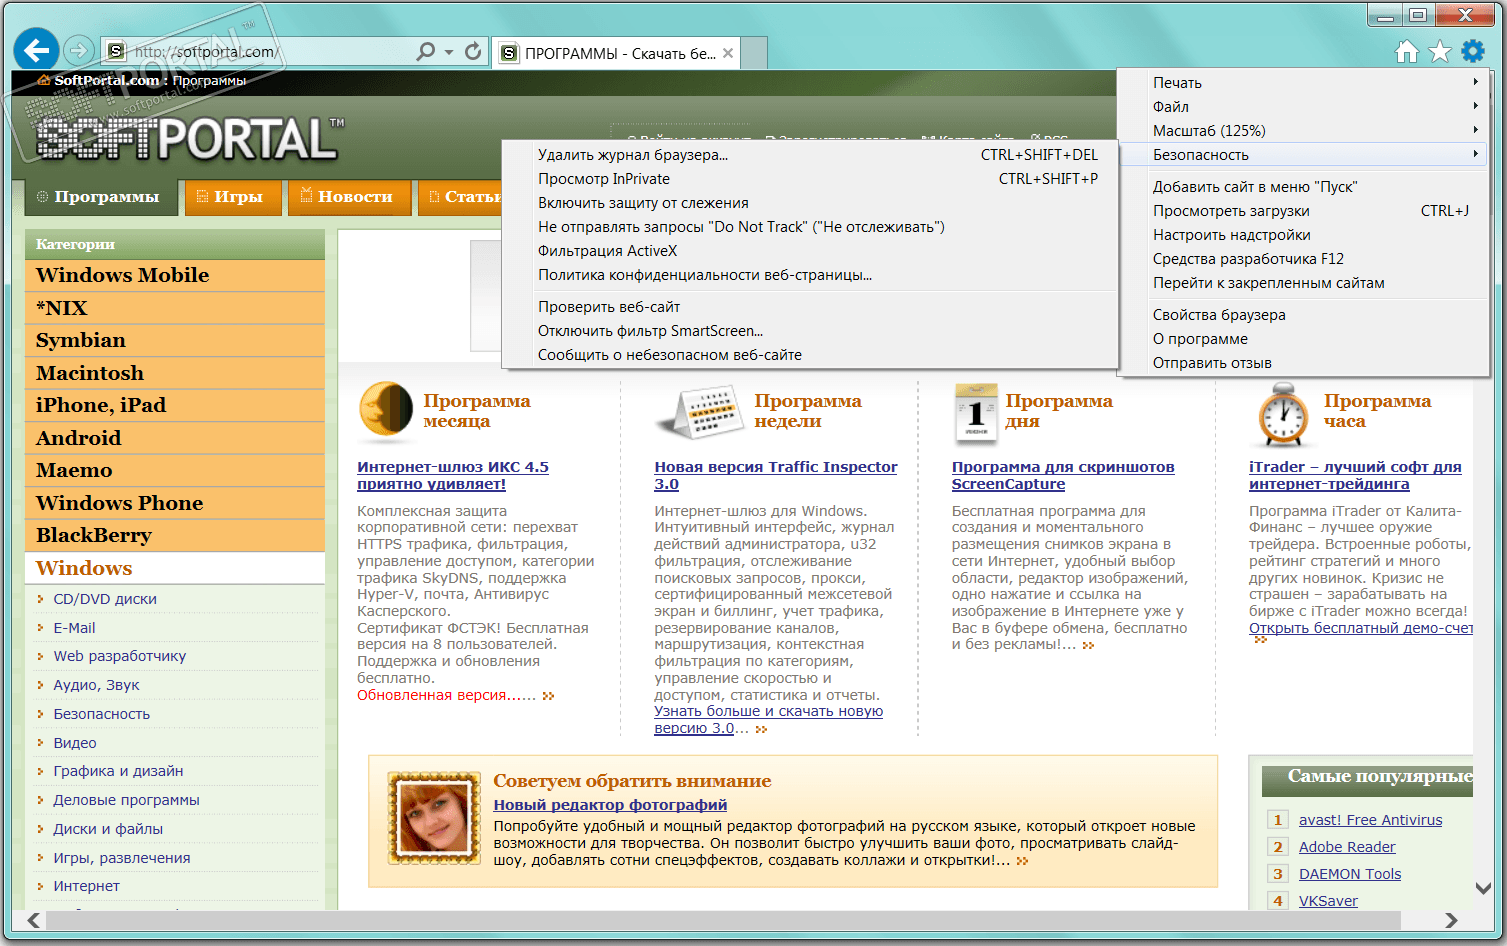Choose Отключить фильтр SmartScreen...
Viewport: 1507px width, 946px height.
(x=810, y=330)
